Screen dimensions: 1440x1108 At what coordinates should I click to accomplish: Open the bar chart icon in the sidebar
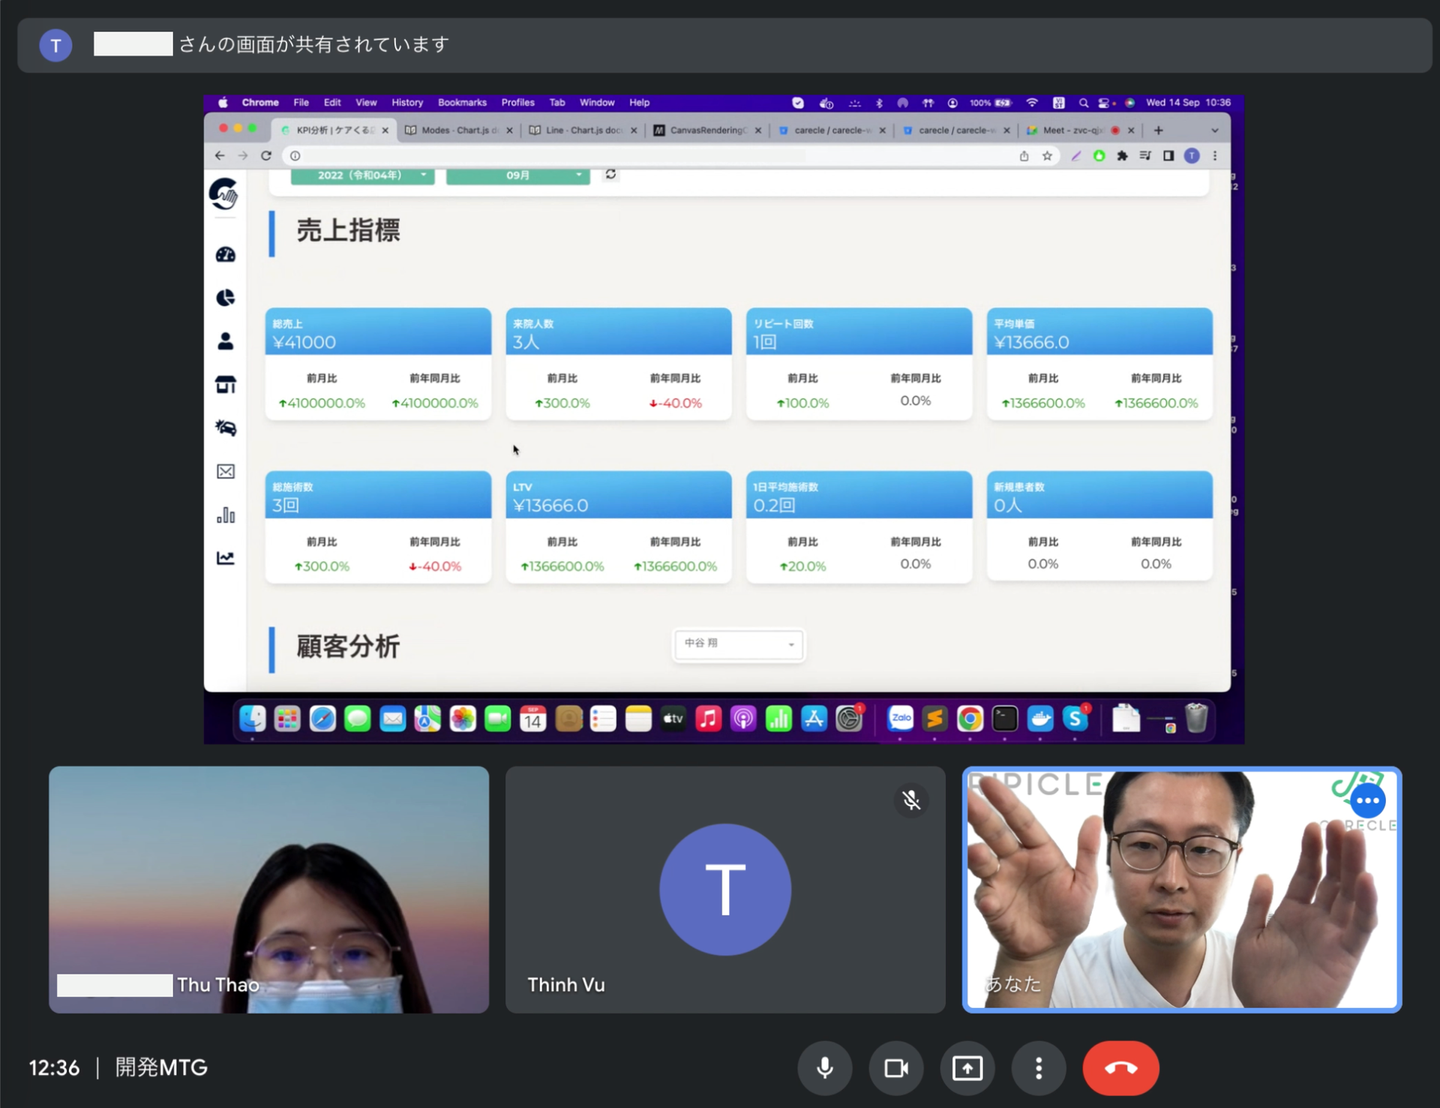pos(226,515)
